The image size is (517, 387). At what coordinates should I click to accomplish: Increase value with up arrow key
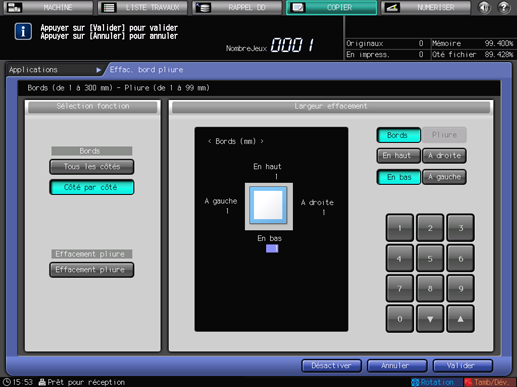460,319
